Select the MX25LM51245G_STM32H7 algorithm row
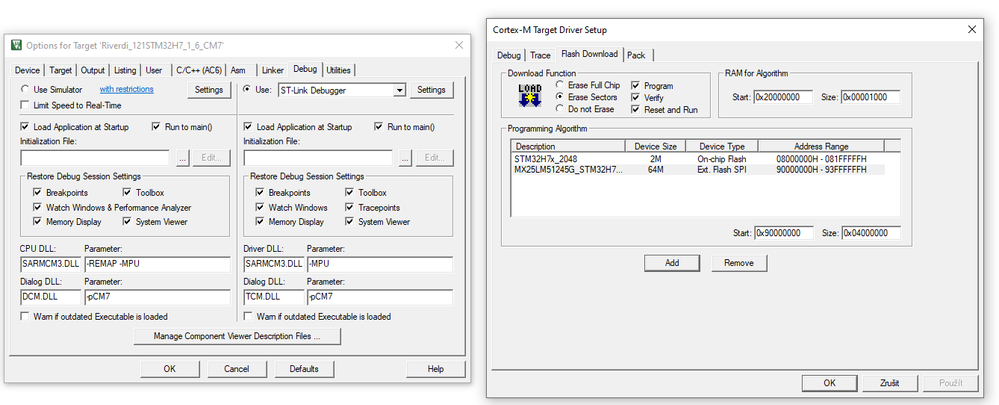This screenshot has height=405, width=999. click(698, 169)
